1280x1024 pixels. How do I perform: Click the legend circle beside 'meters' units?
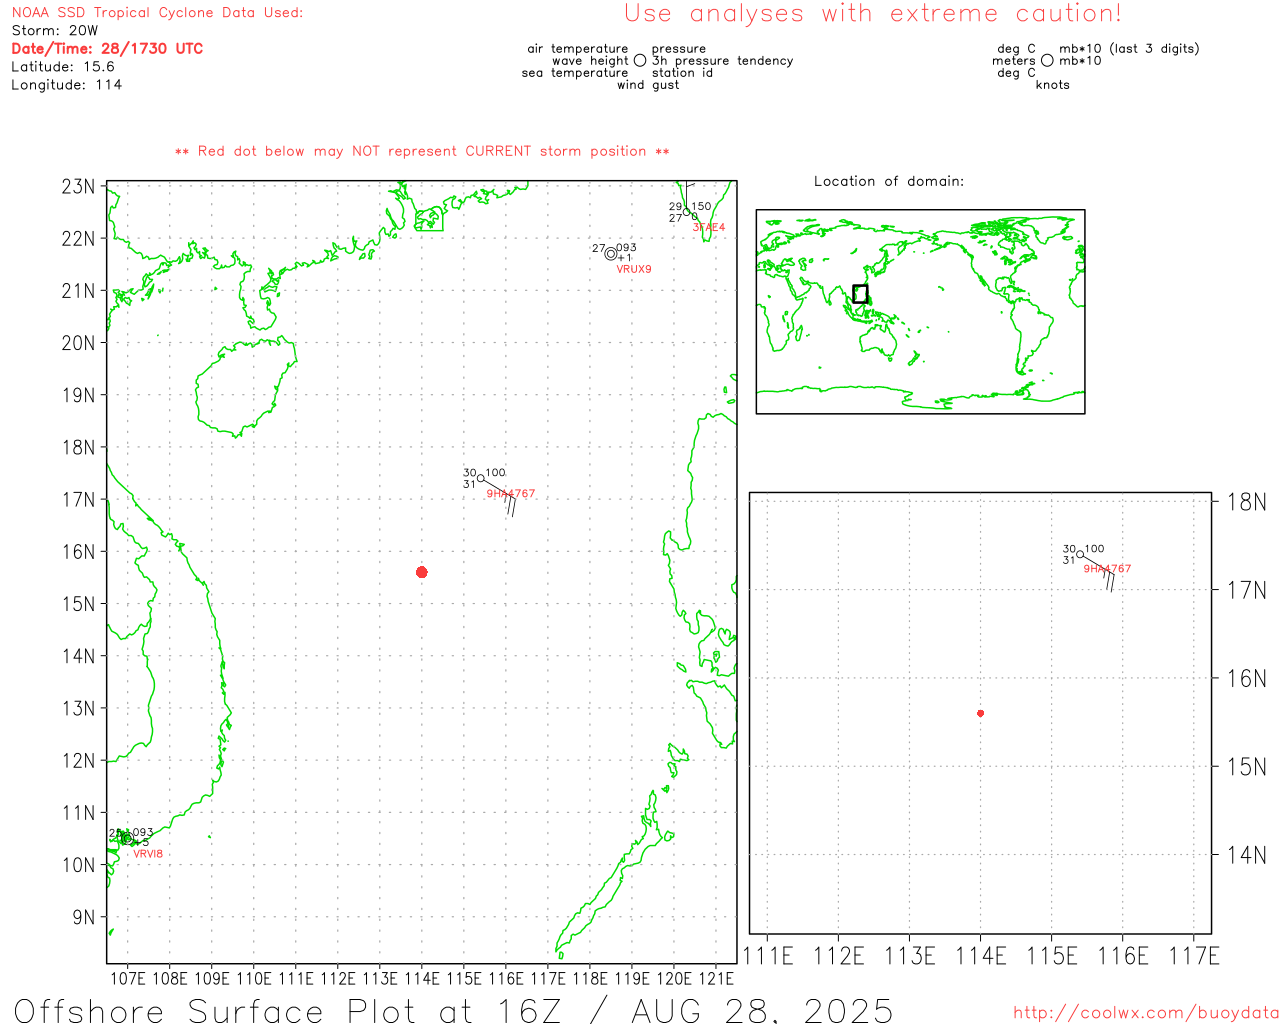click(1047, 61)
